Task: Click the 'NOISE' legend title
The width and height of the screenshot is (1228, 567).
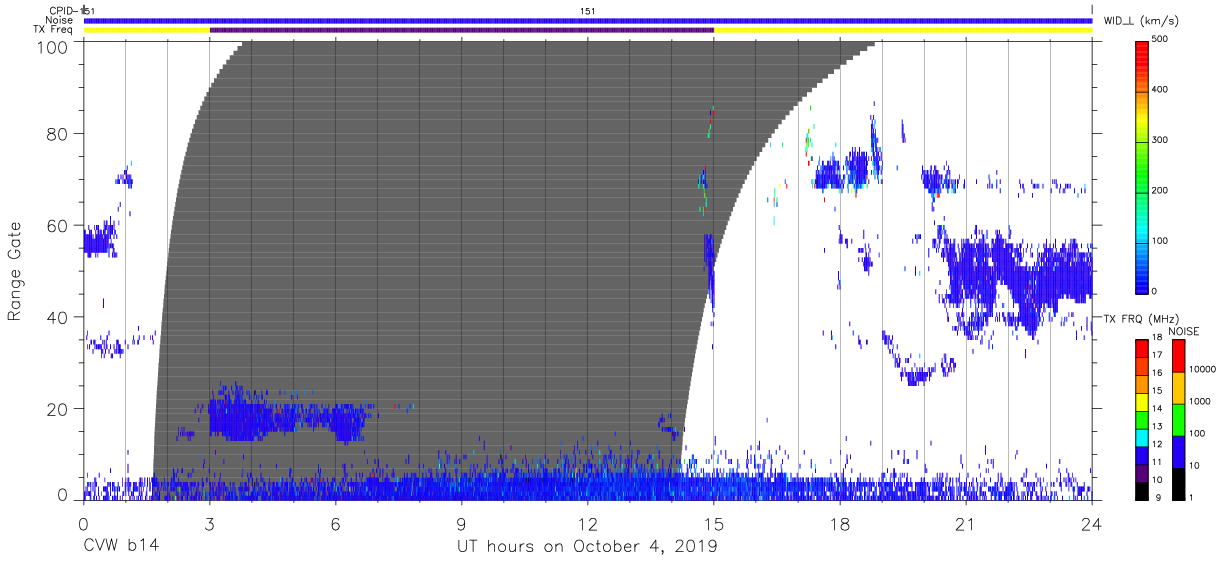Action: point(1184,331)
